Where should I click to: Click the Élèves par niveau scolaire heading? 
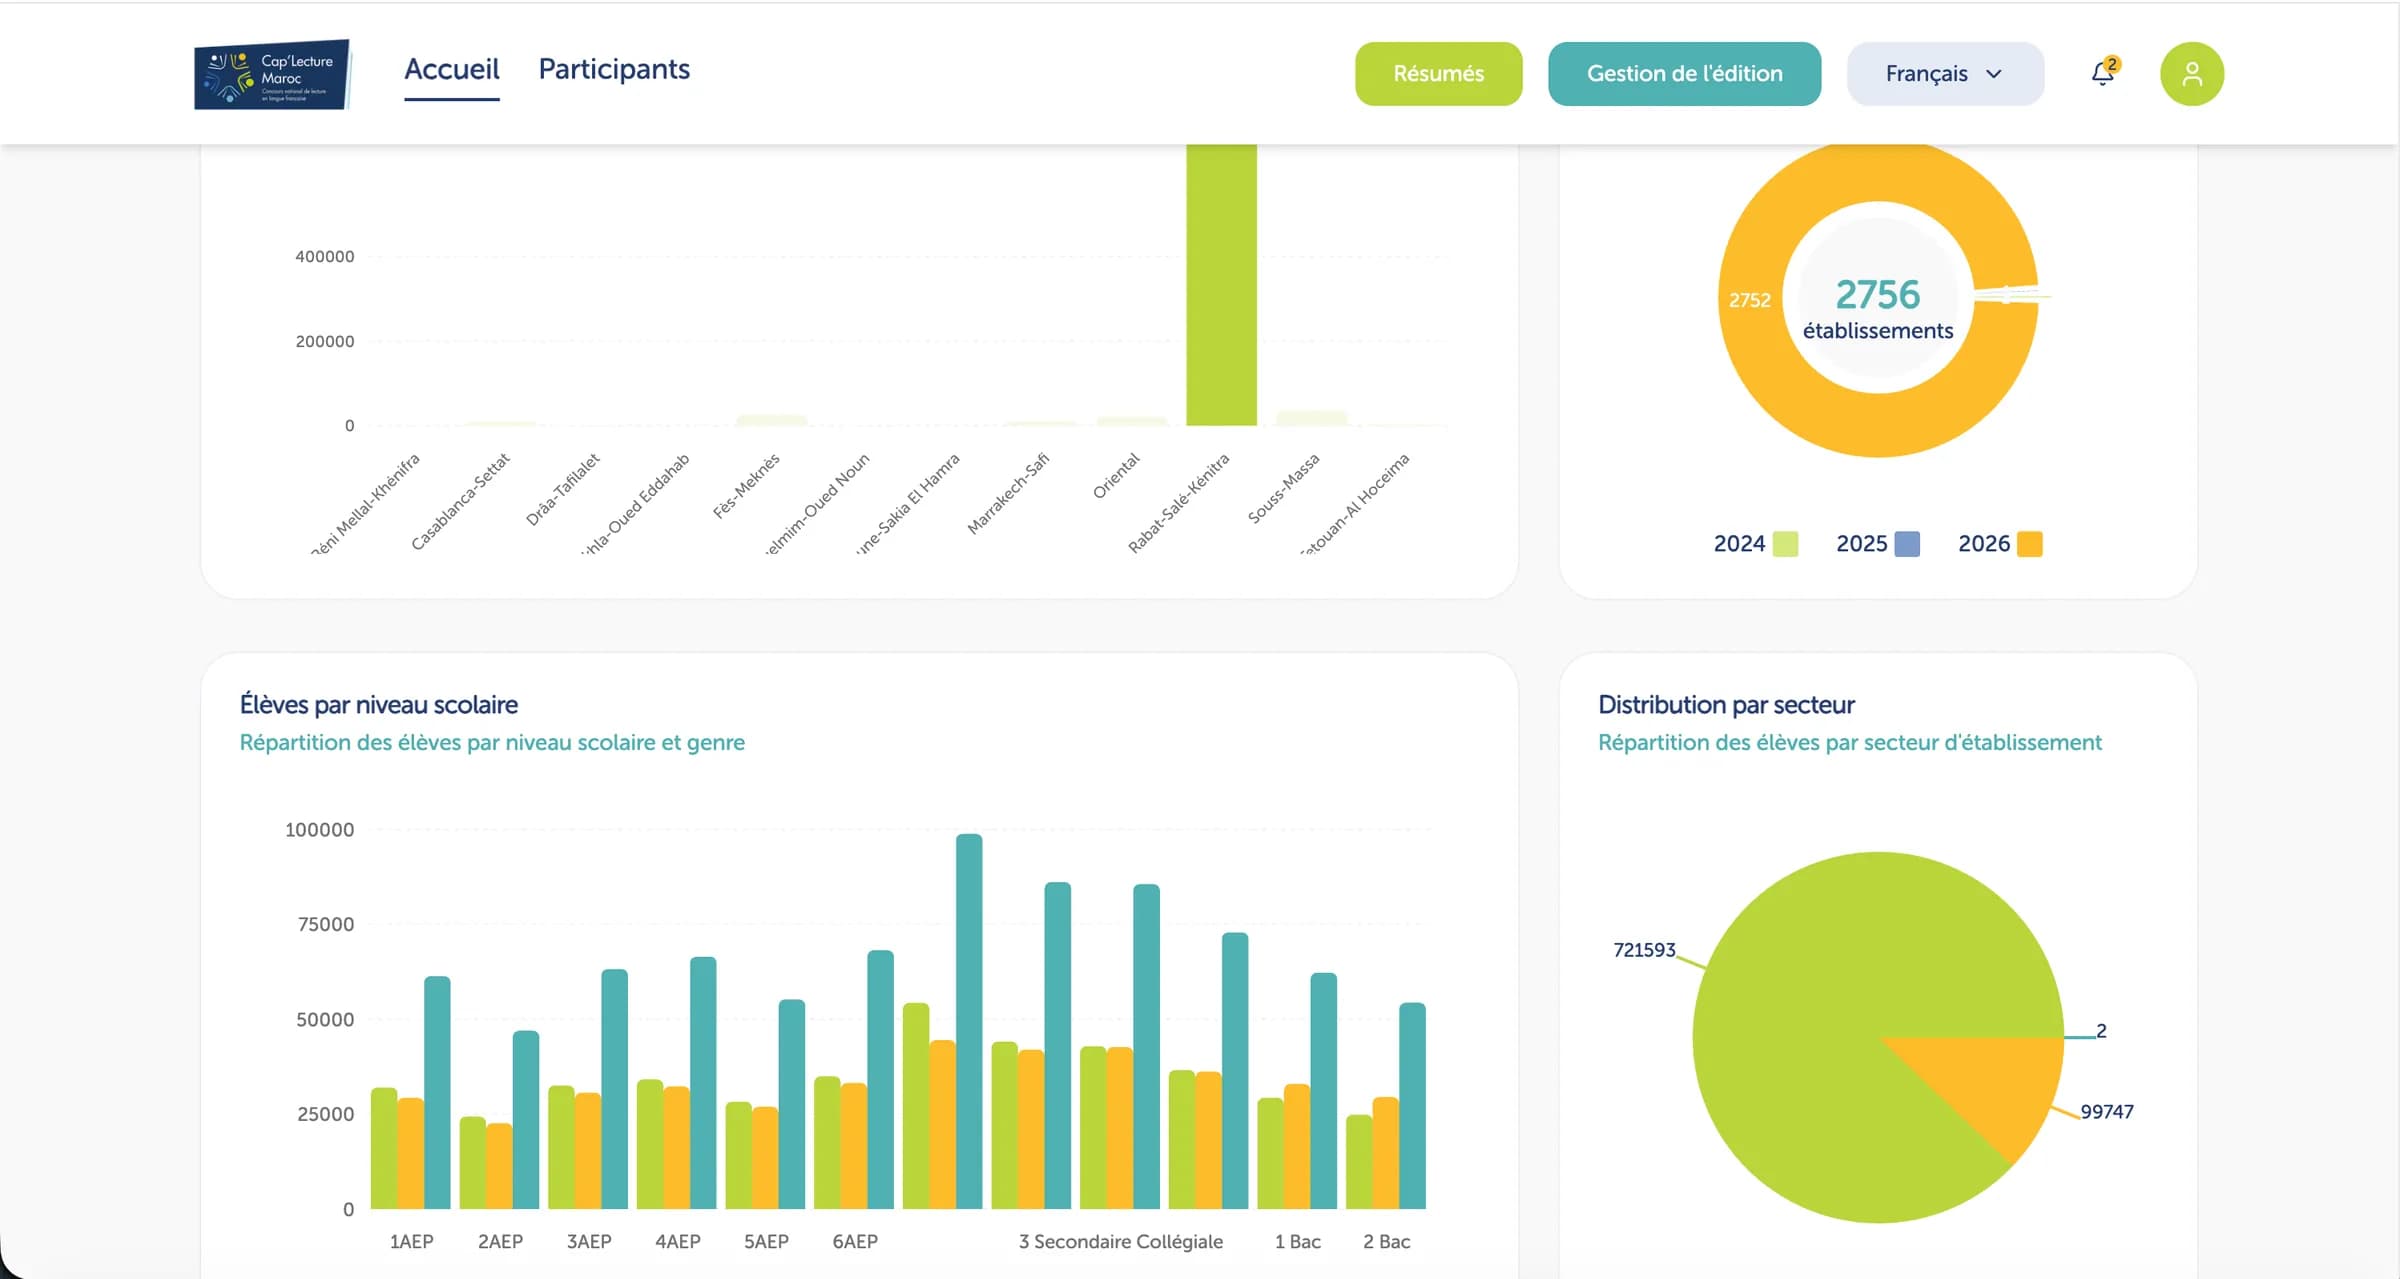coord(379,705)
